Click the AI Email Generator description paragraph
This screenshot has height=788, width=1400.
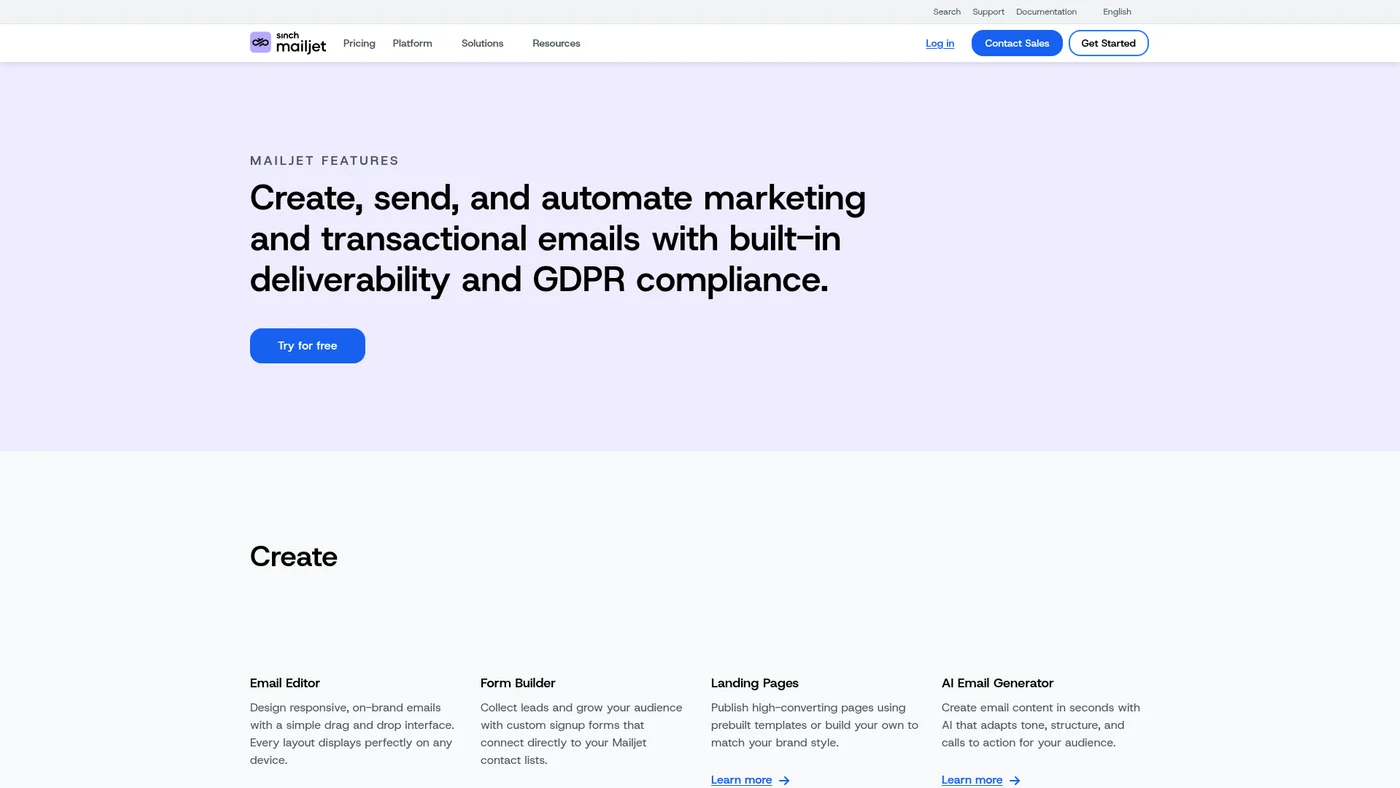tap(1041, 725)
